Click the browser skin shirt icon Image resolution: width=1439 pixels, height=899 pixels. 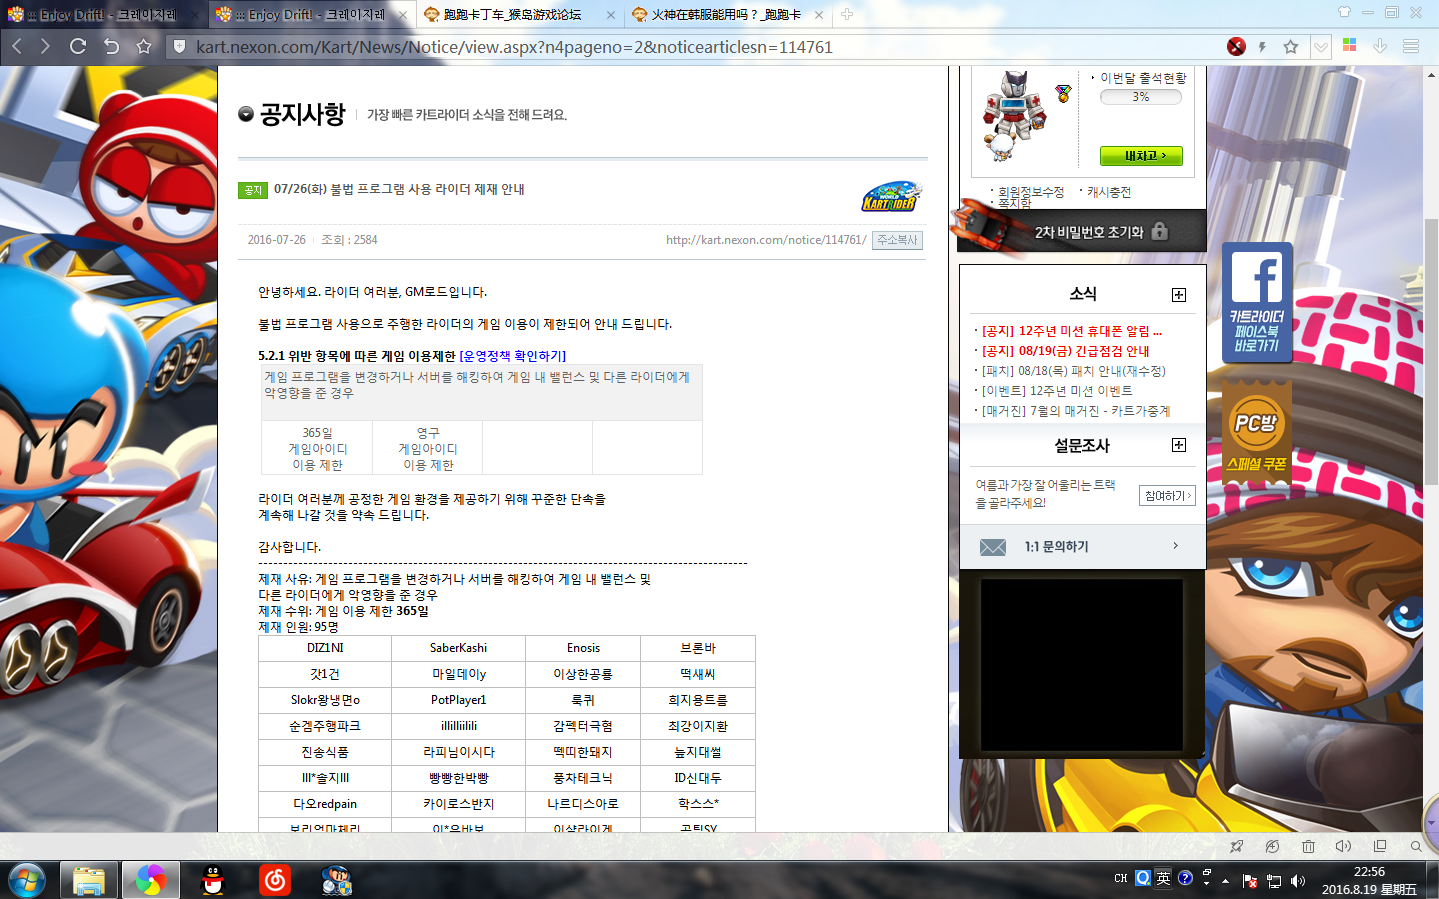(x=1344, y=12)
